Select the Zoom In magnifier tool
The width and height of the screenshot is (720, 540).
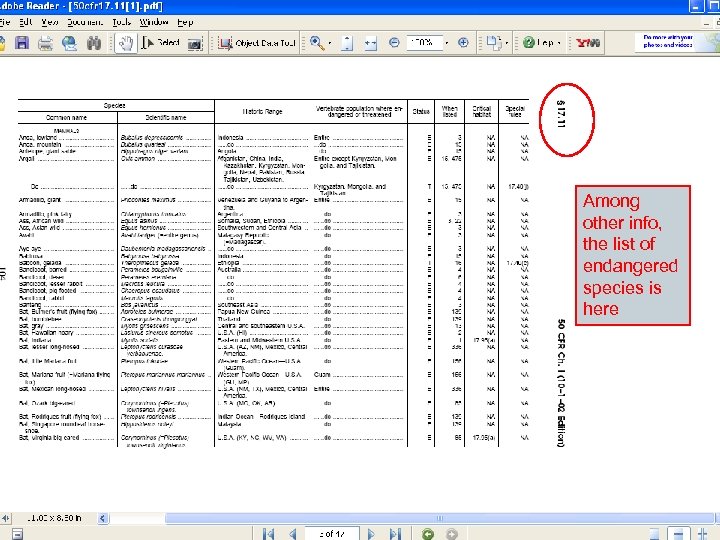pos(316,43)
